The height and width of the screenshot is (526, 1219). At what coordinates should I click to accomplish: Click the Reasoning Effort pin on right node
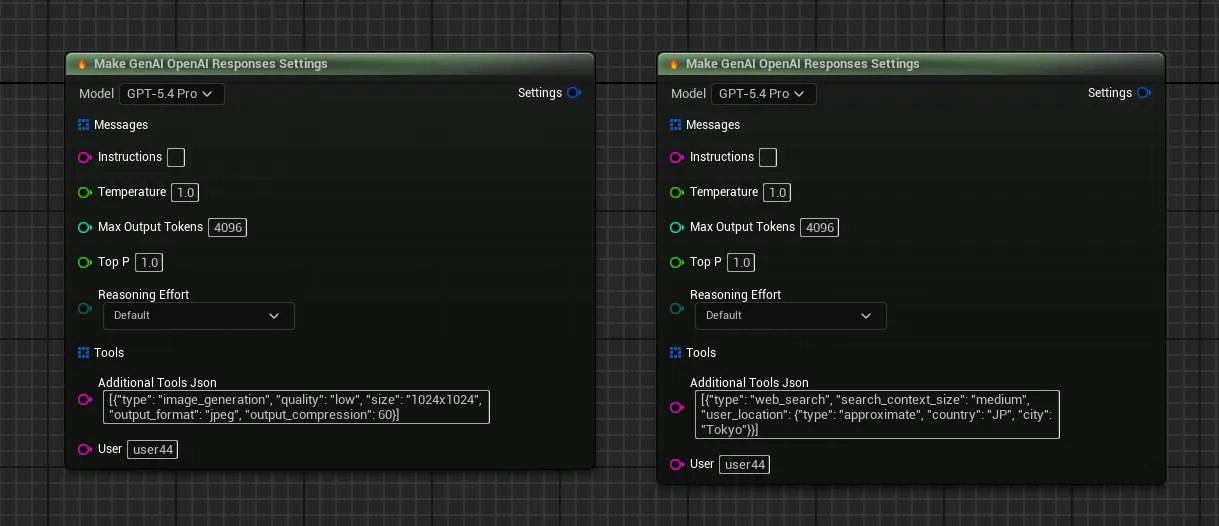click(x=677, y=308)
